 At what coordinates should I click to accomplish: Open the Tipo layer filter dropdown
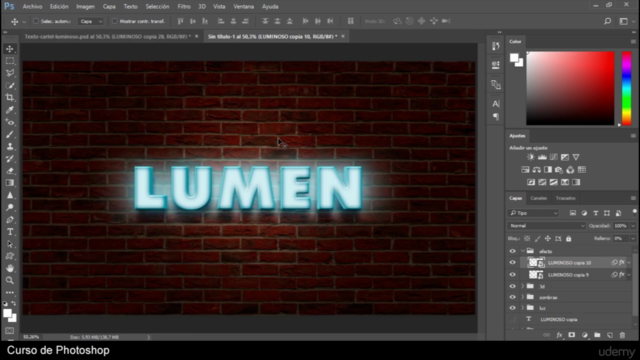pyautogui.click(x=533, y=213)
